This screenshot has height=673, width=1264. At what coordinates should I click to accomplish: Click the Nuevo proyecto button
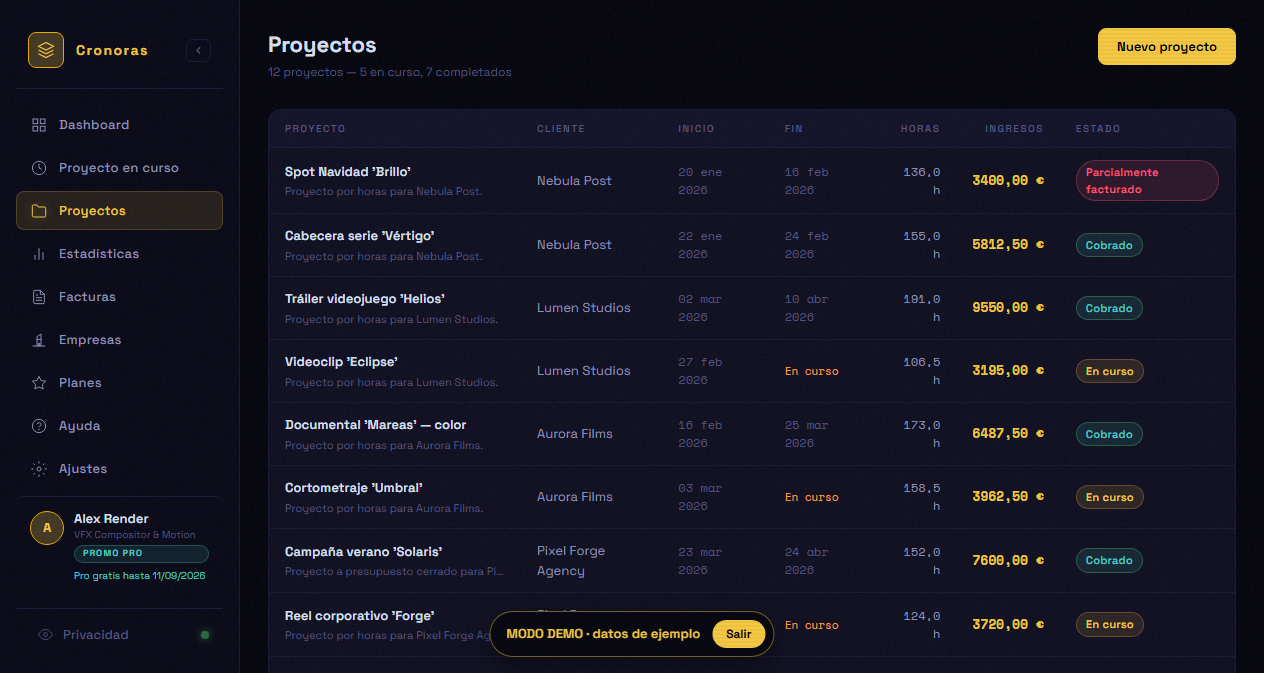click(x=1167, y=47)
